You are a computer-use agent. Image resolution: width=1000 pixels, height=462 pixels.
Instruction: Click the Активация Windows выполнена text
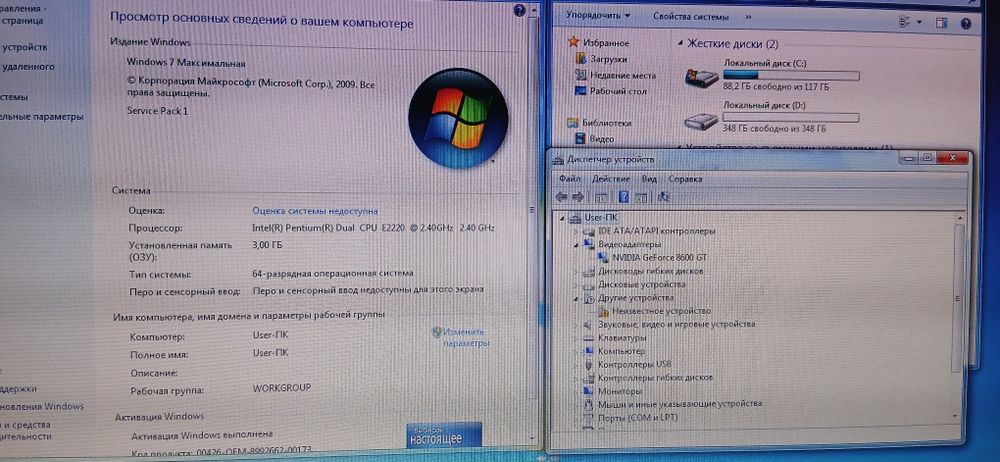[202, 435]
